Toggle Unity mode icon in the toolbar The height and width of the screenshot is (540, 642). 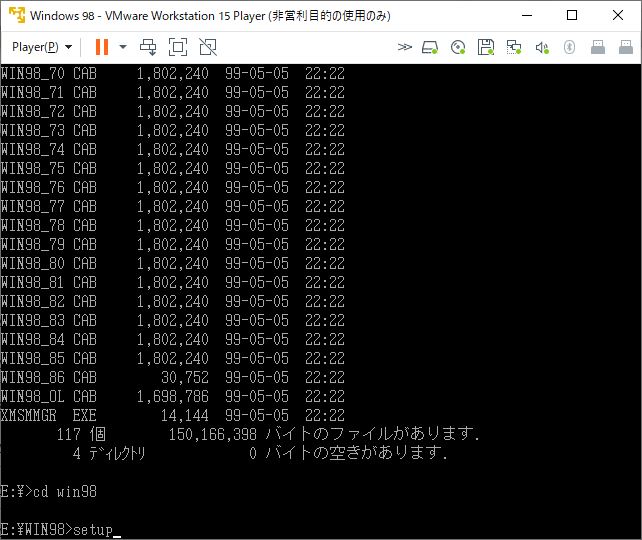pos(208,47)
